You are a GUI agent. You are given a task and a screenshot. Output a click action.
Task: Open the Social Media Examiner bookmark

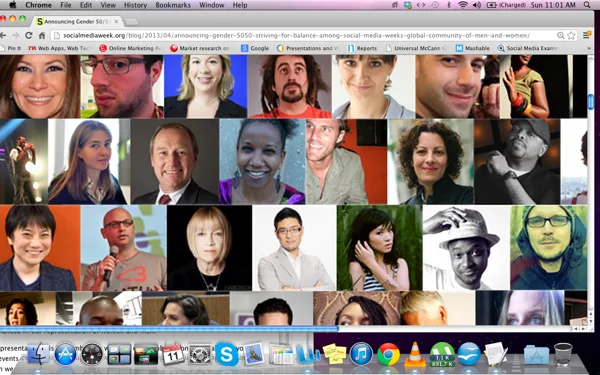tap(528, 48)
